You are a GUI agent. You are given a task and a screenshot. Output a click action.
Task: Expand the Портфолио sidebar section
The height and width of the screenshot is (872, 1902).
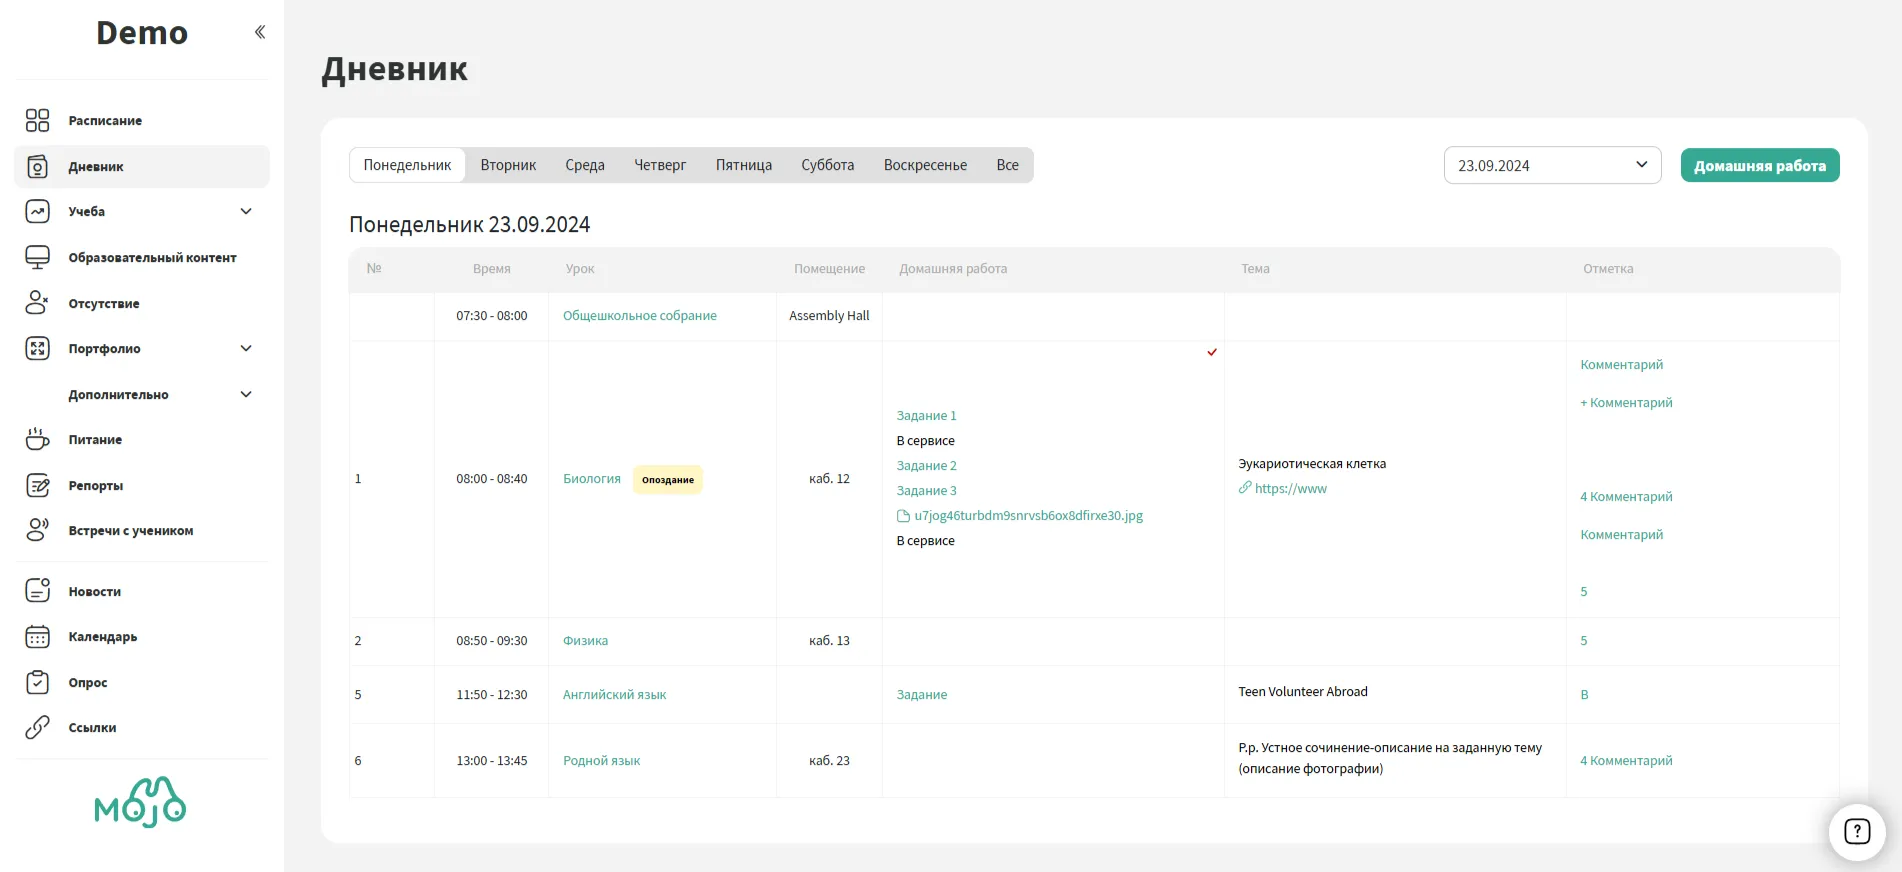tap(246, 348)
